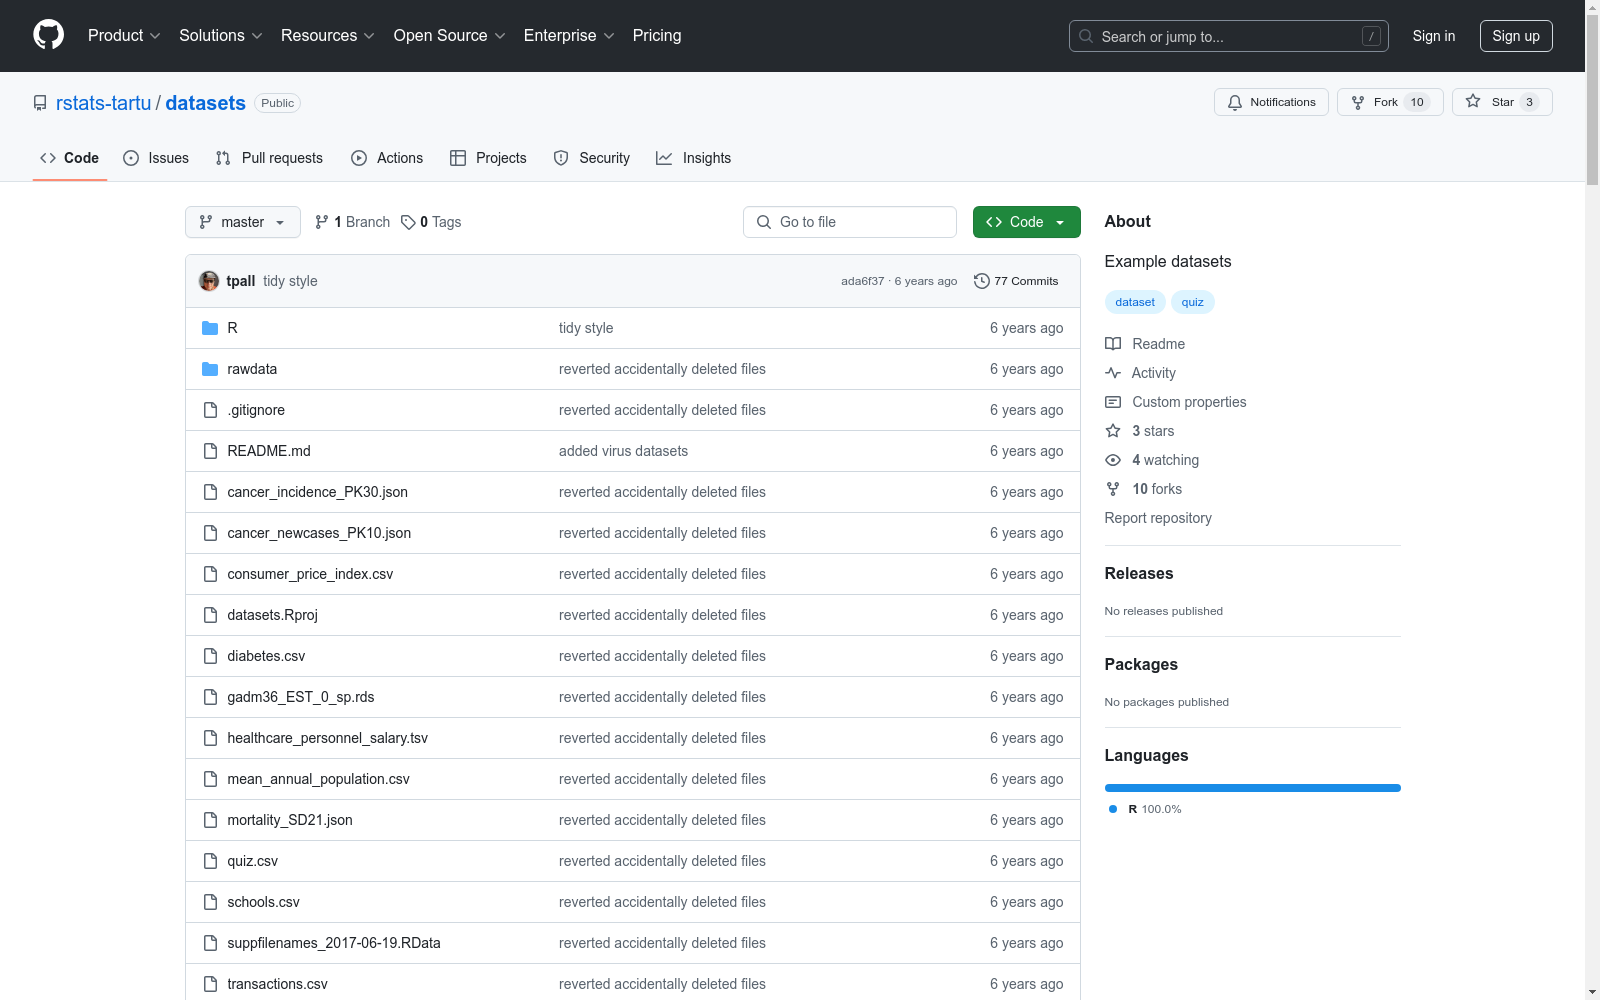This screenshot has width=1600, height=1000.
Task: Click the 0 Tags link
Action: (431, 222)
